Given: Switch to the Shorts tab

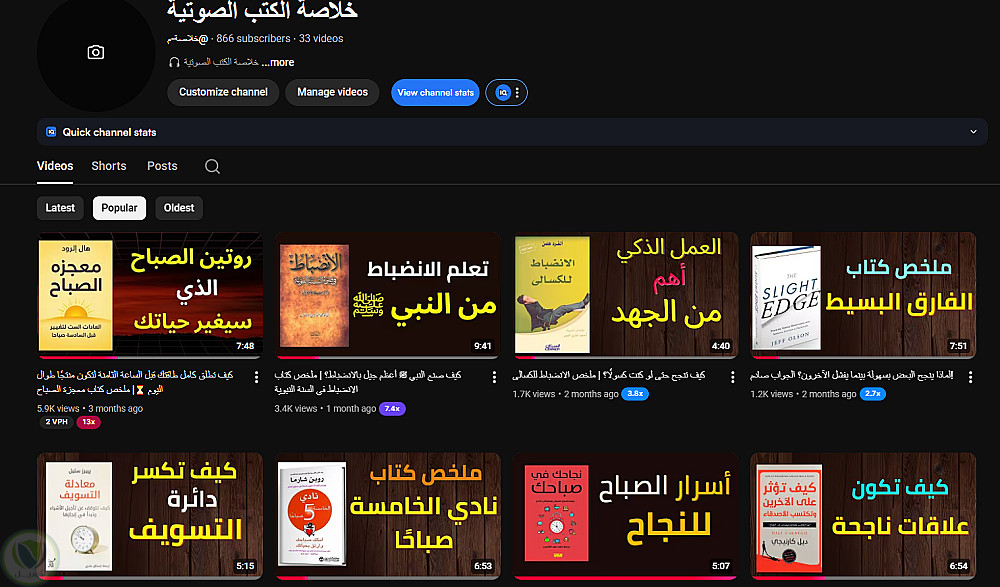Looking at the screenshot, I should [x=109, y=166].
